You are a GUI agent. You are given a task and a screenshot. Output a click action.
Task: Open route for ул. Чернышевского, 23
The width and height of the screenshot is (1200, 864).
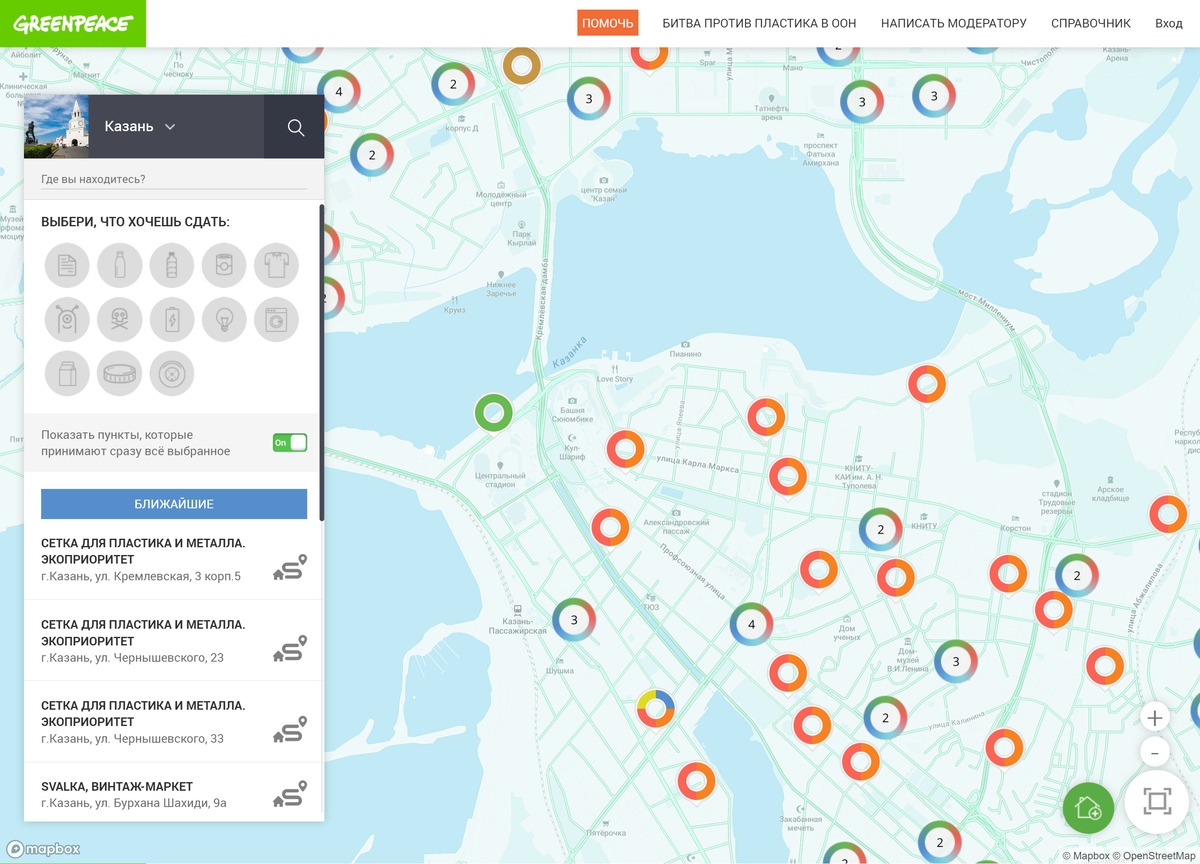pos(290,649)
